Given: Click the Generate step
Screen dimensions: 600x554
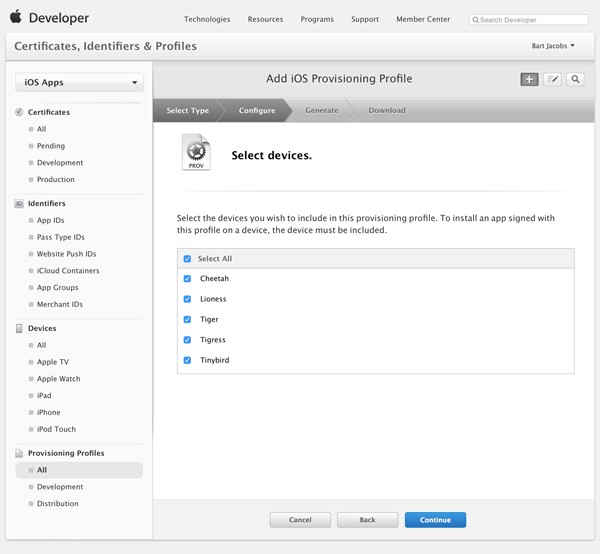Looking at the screenshot, I should (321, 110).
